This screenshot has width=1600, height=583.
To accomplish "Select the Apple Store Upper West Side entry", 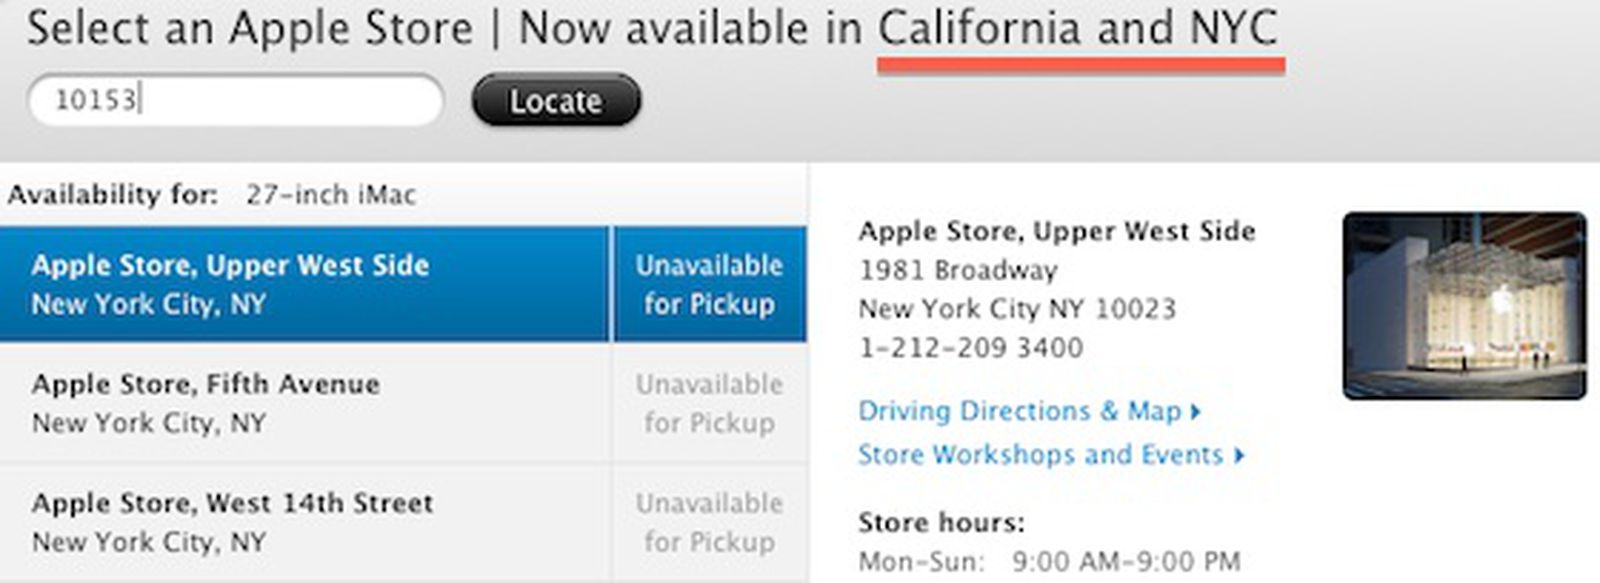I will [300, 283].
